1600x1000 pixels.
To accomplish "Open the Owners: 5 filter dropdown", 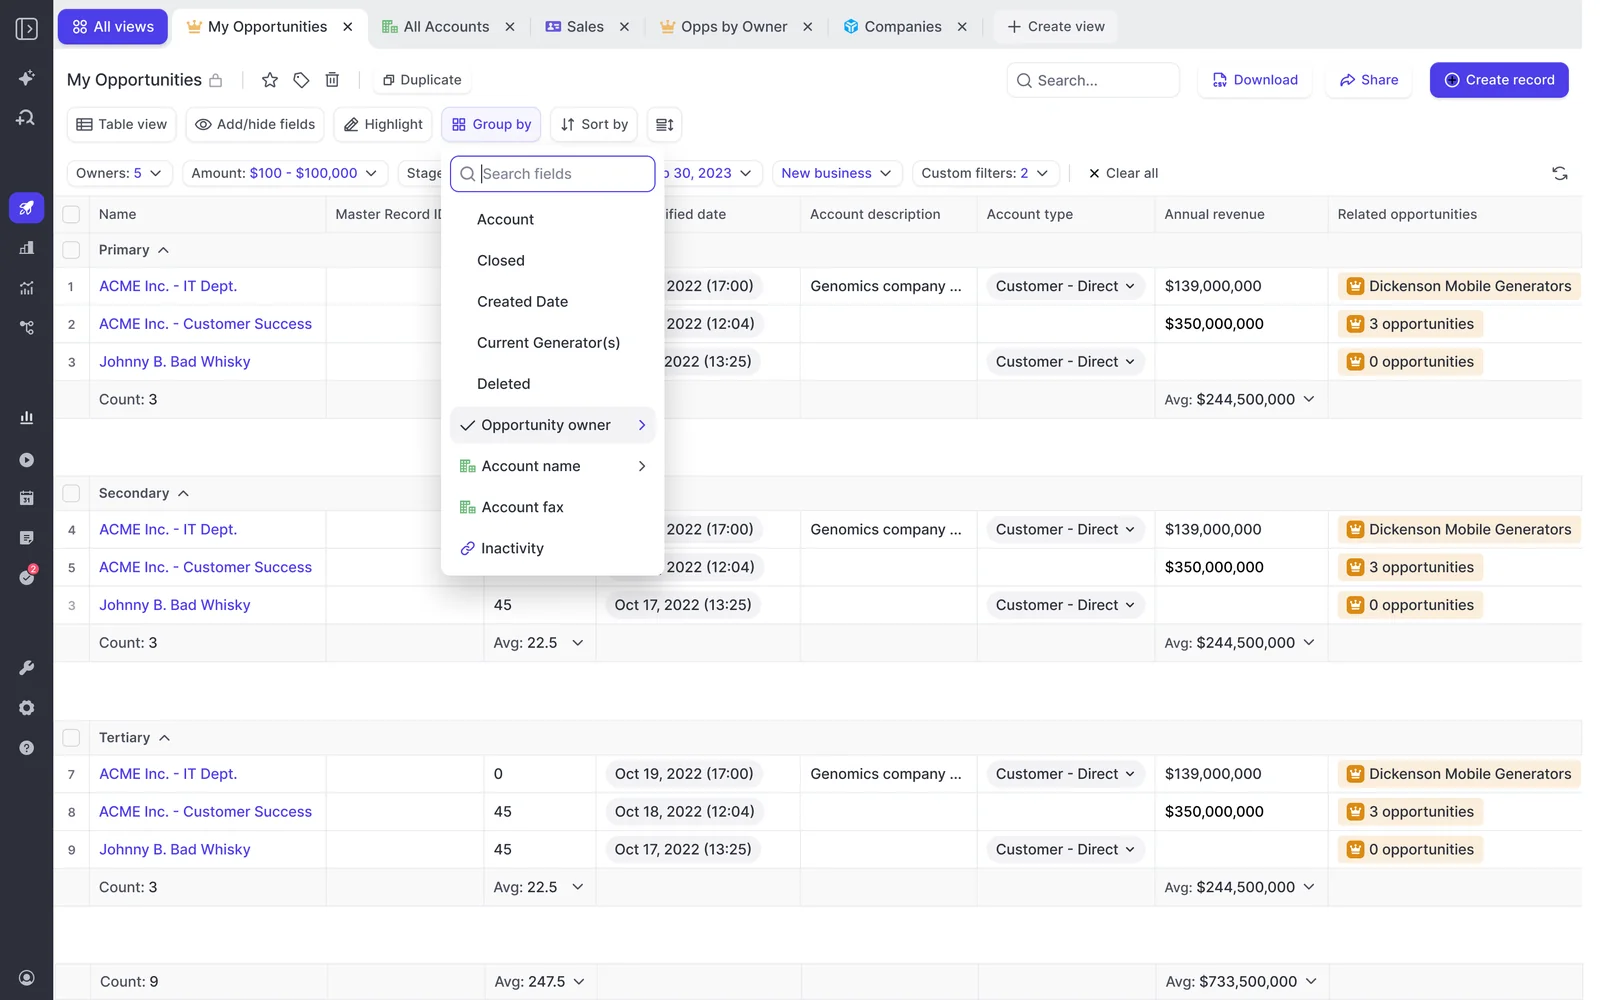I will (119, 173).
